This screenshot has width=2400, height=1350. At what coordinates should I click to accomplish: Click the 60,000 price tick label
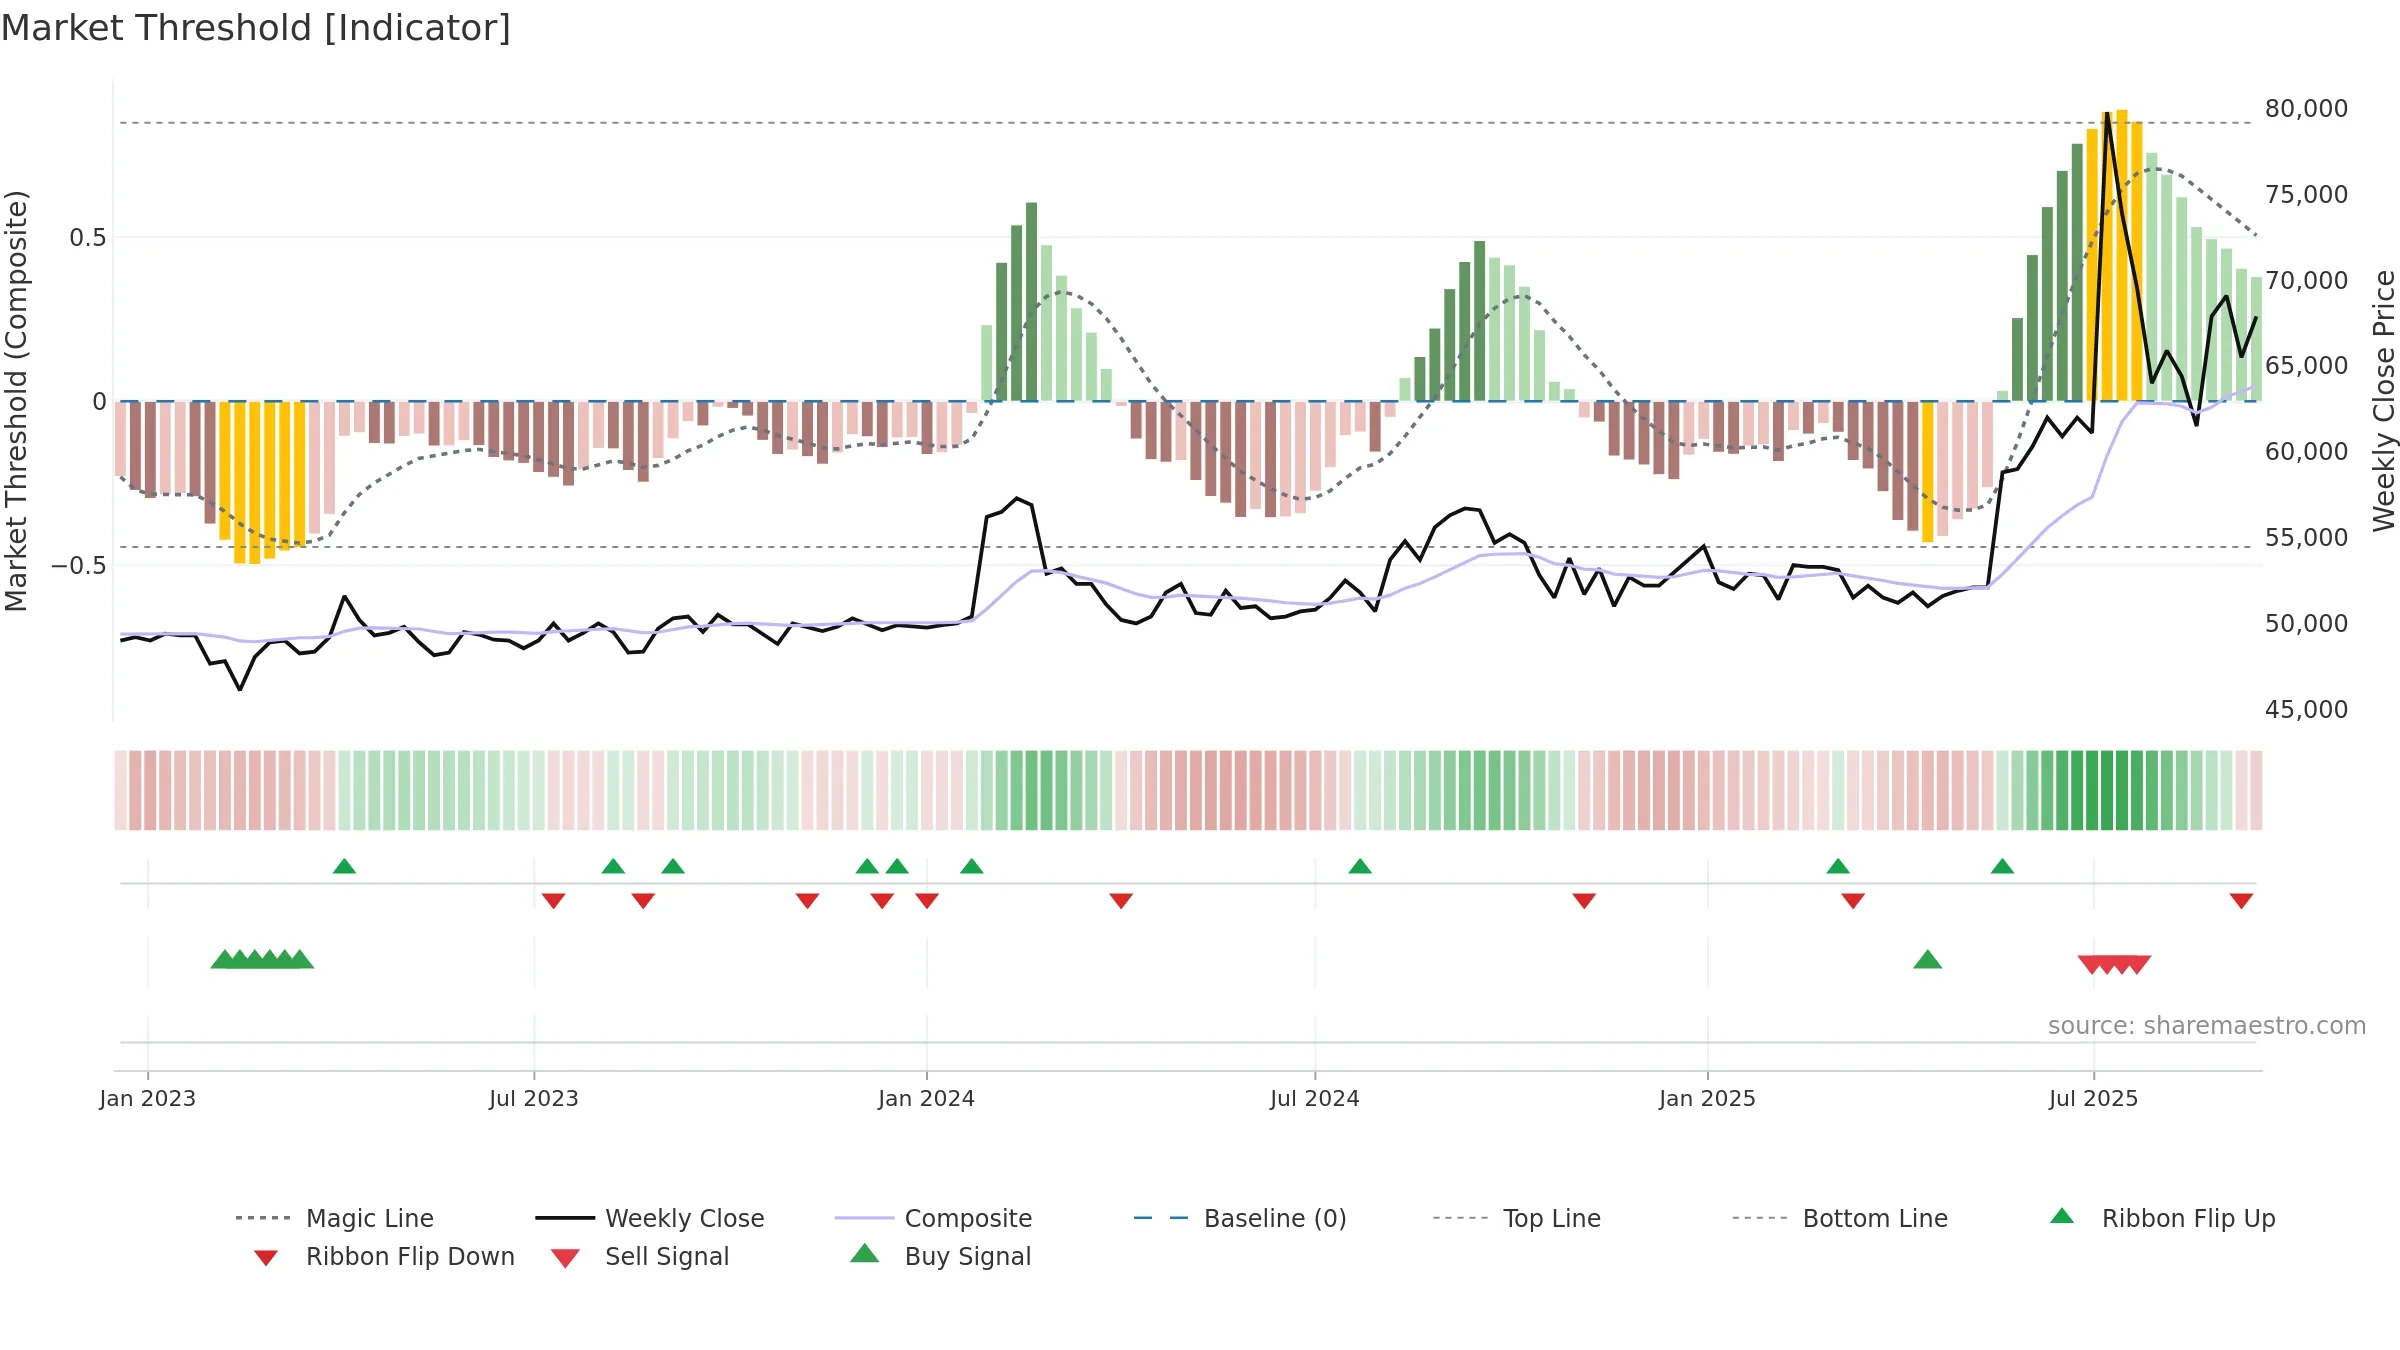(2306, 452)
